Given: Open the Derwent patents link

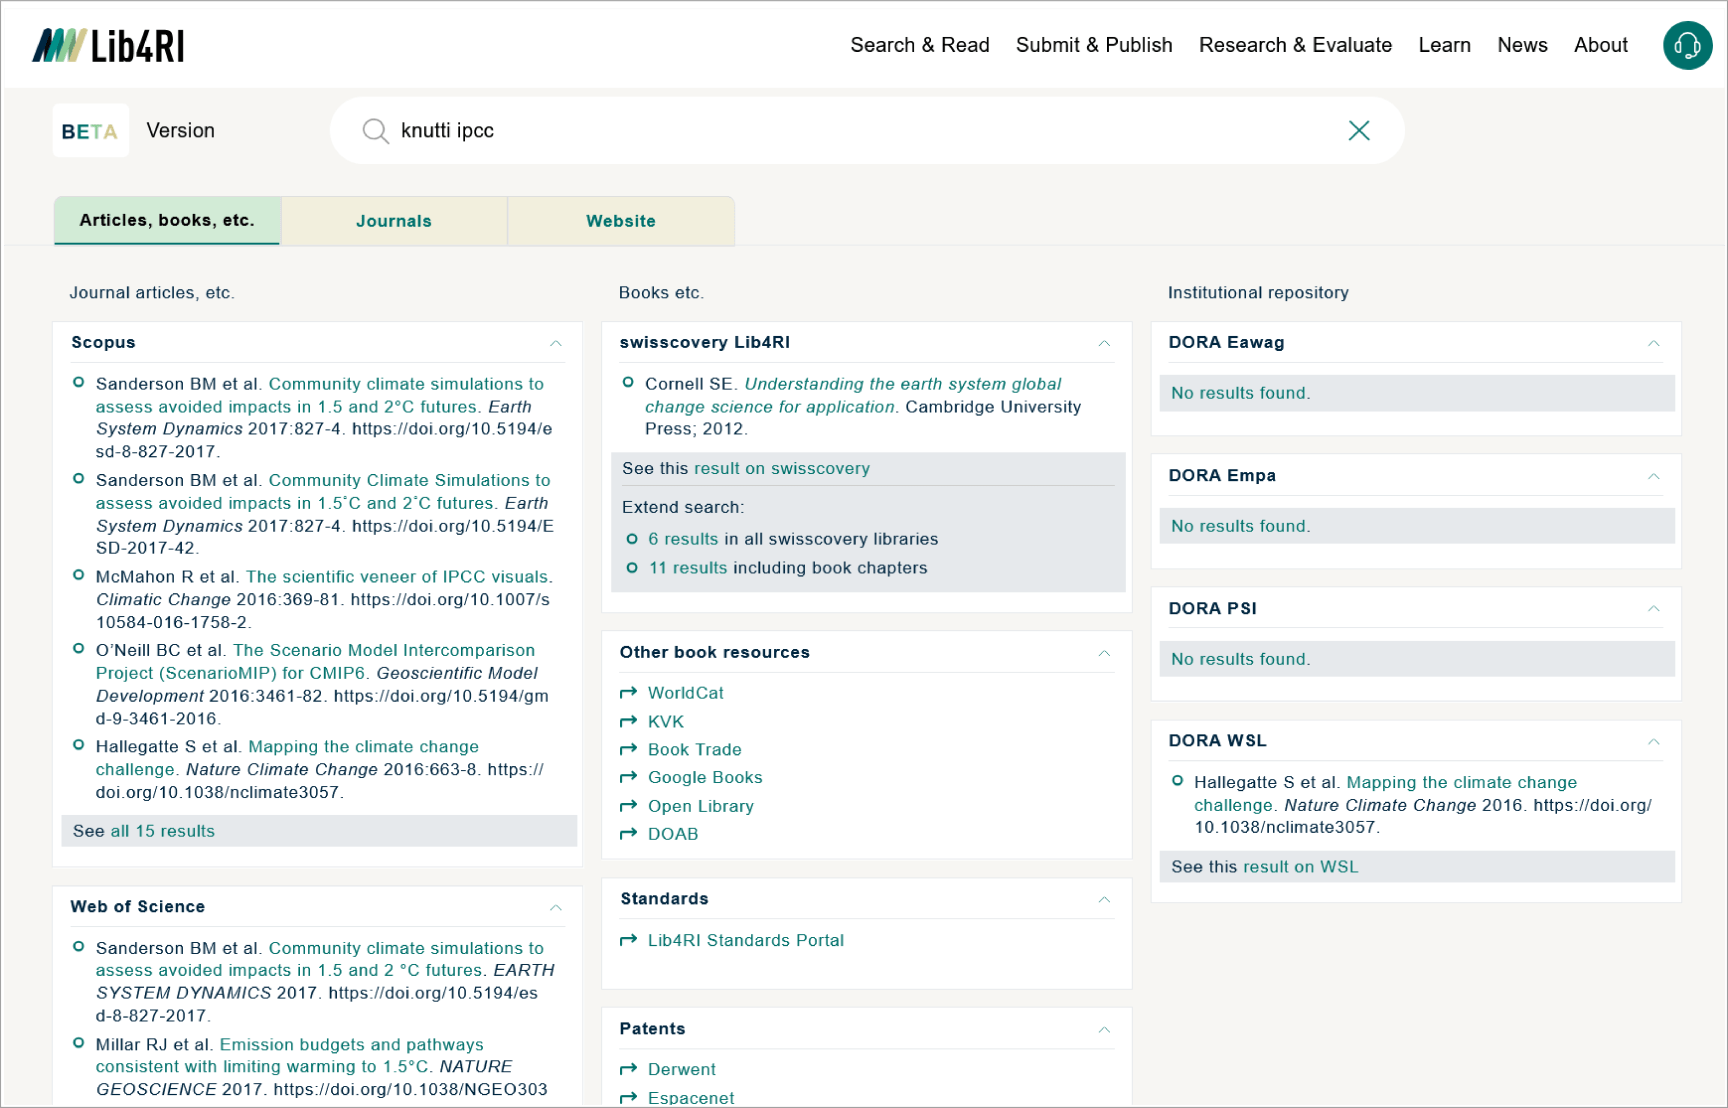Looking at the screenshot, I should tap(682, 1069).
